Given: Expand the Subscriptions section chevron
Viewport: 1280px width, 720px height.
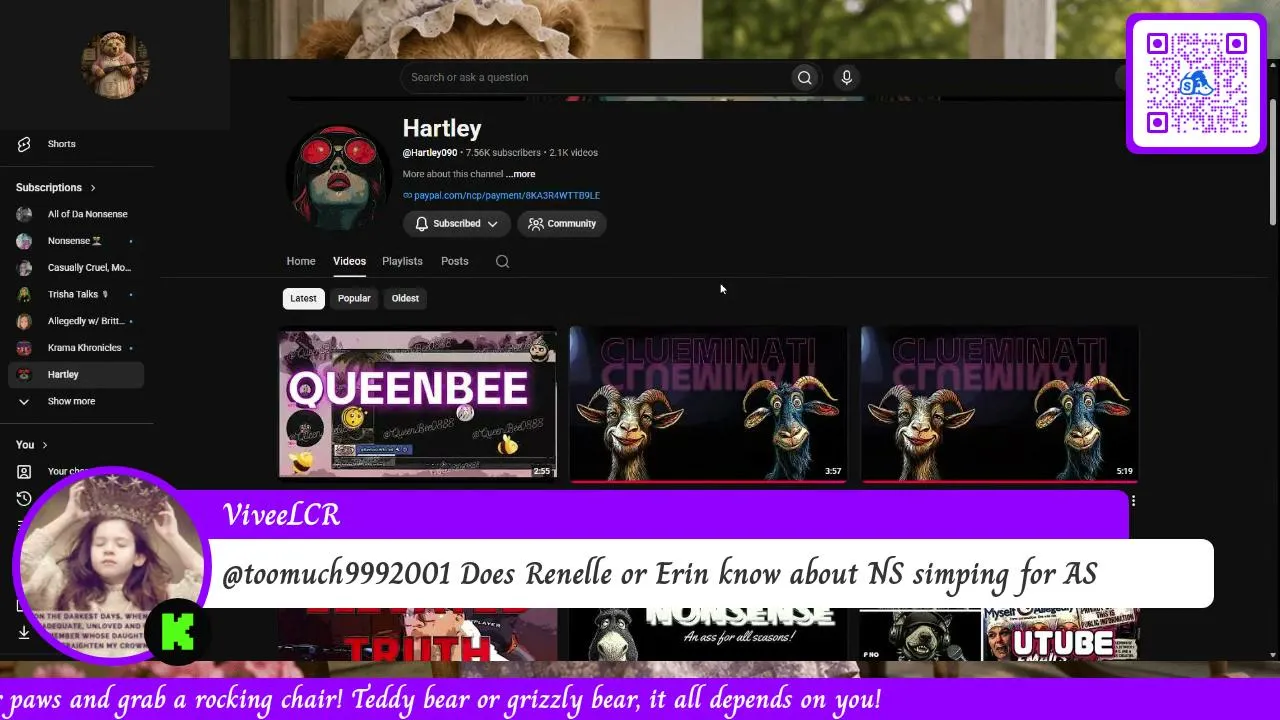Looking at the screenshot, I should (93, 188).
